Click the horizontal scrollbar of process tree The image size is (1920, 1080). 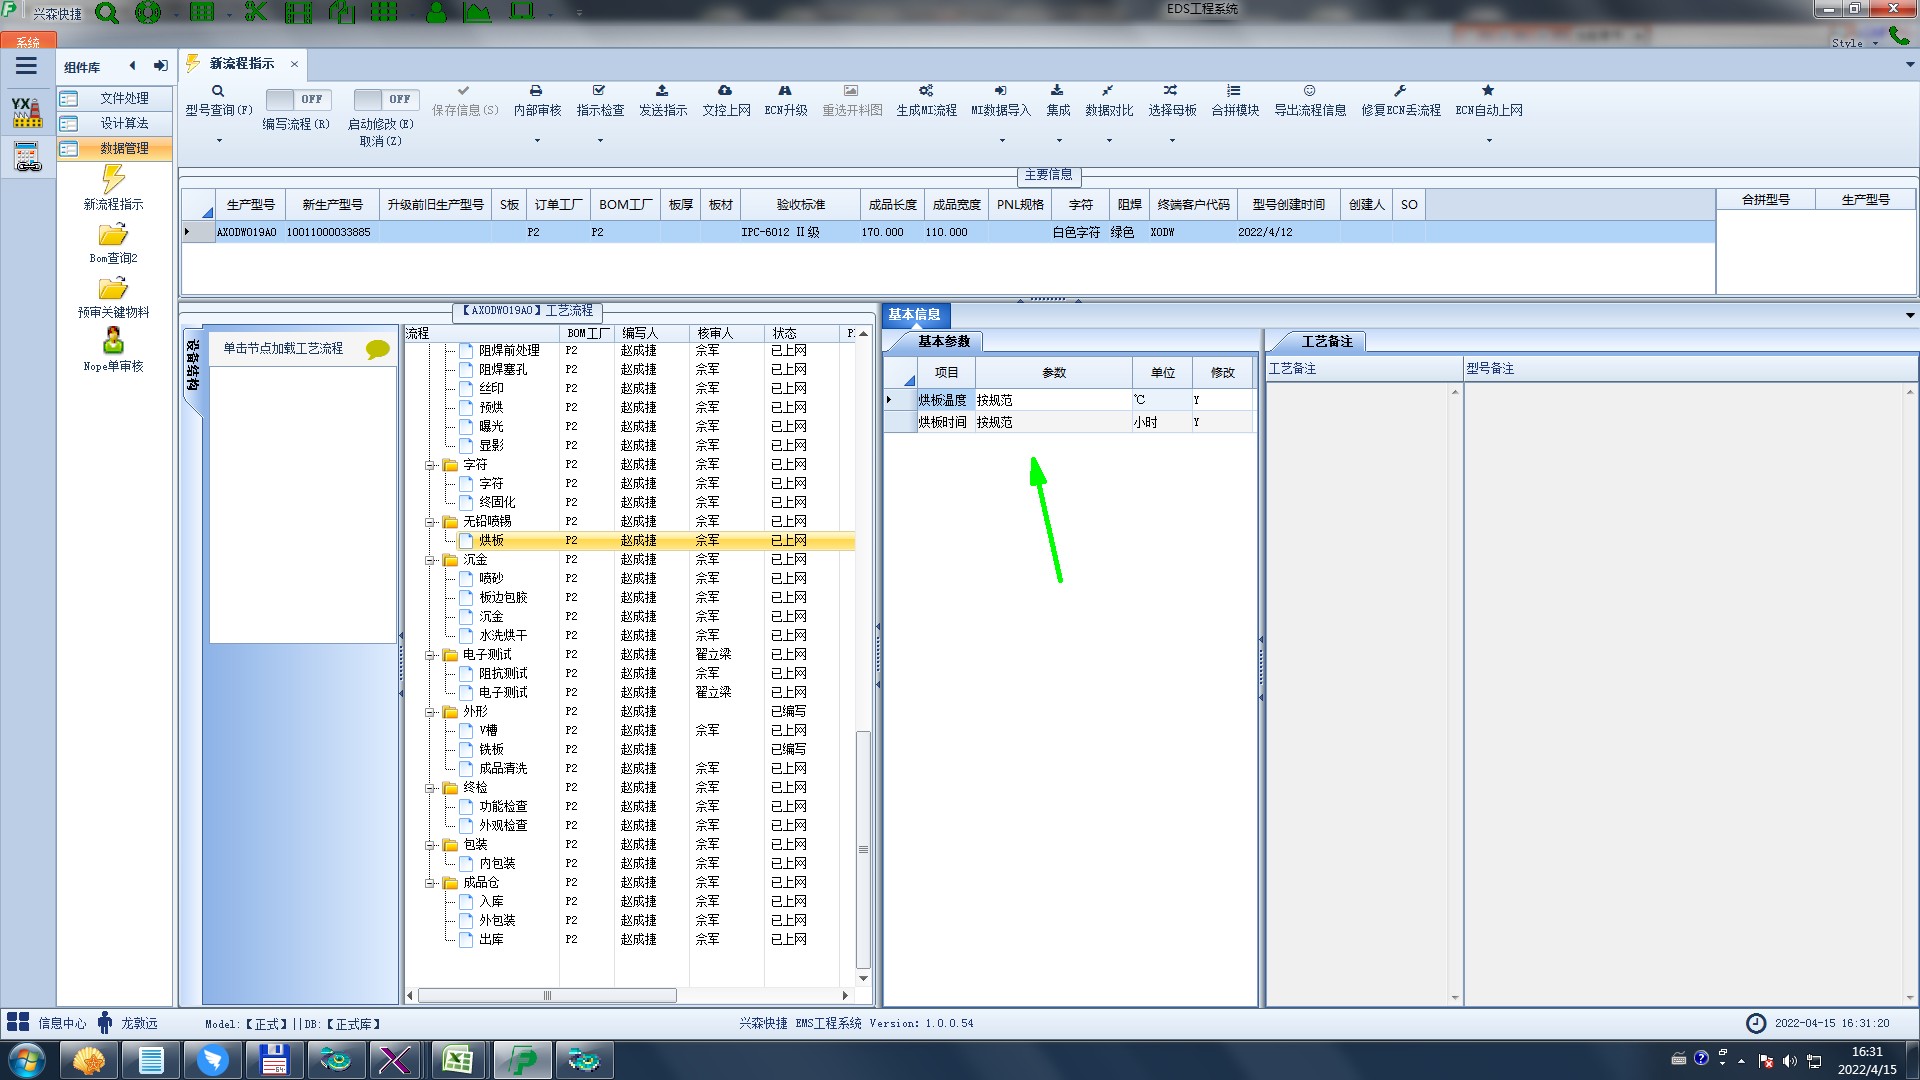547,995
